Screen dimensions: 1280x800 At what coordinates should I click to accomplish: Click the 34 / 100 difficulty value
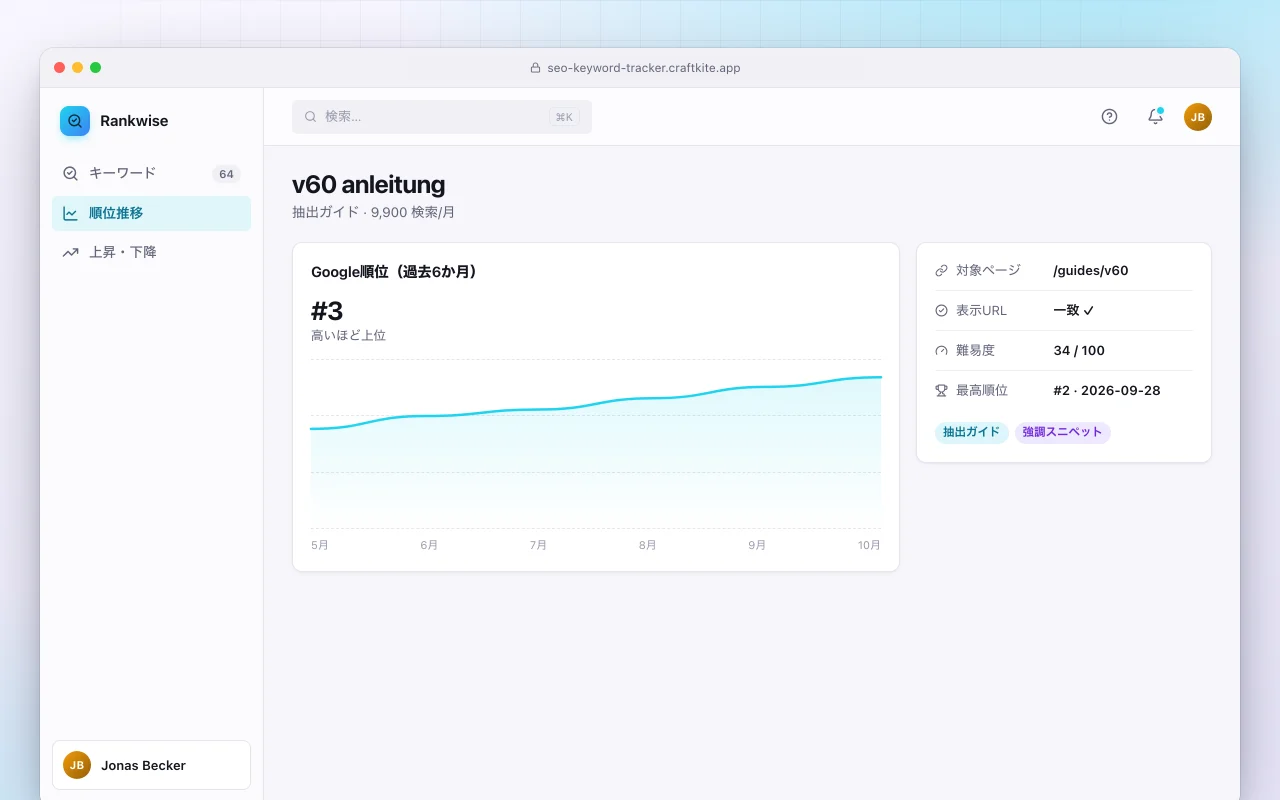[1079, 350]
